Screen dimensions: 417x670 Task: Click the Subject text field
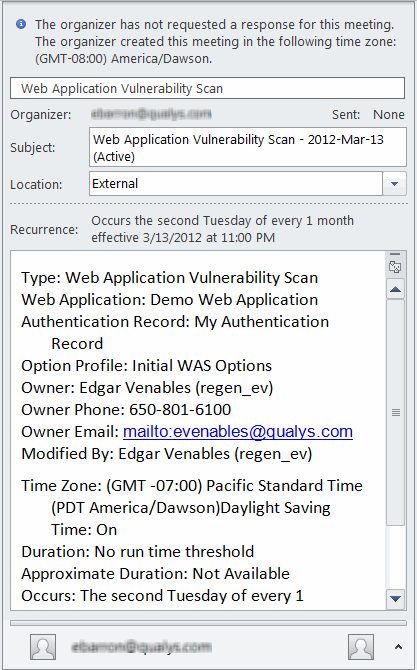coord(248,147)
